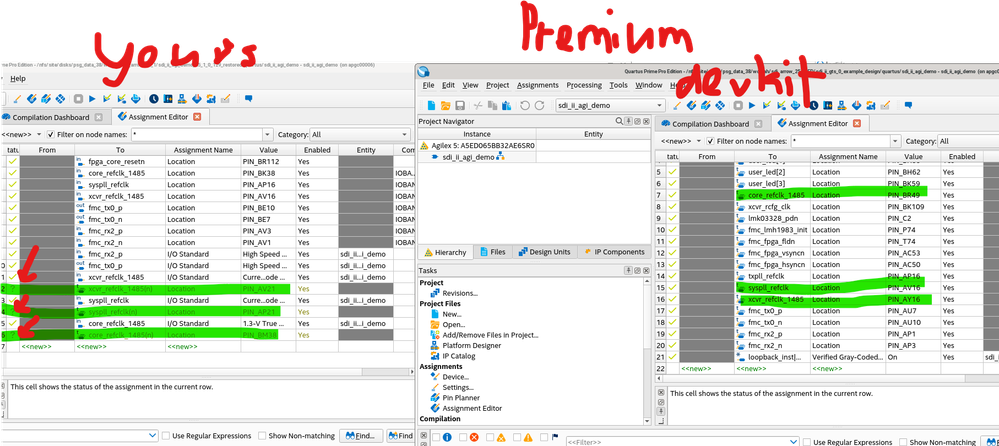999x446 pixels.
Task: Open Category dropdown in right window
Action: [x=968, y=141]
